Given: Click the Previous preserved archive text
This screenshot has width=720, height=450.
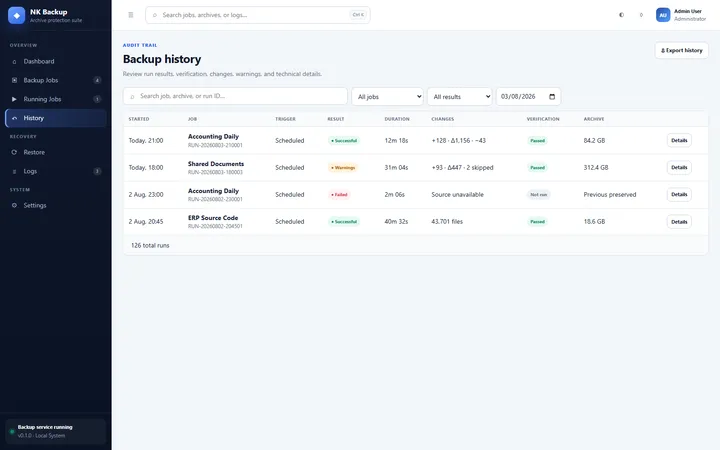Looking at the screenshot, I should pos(610,195).
